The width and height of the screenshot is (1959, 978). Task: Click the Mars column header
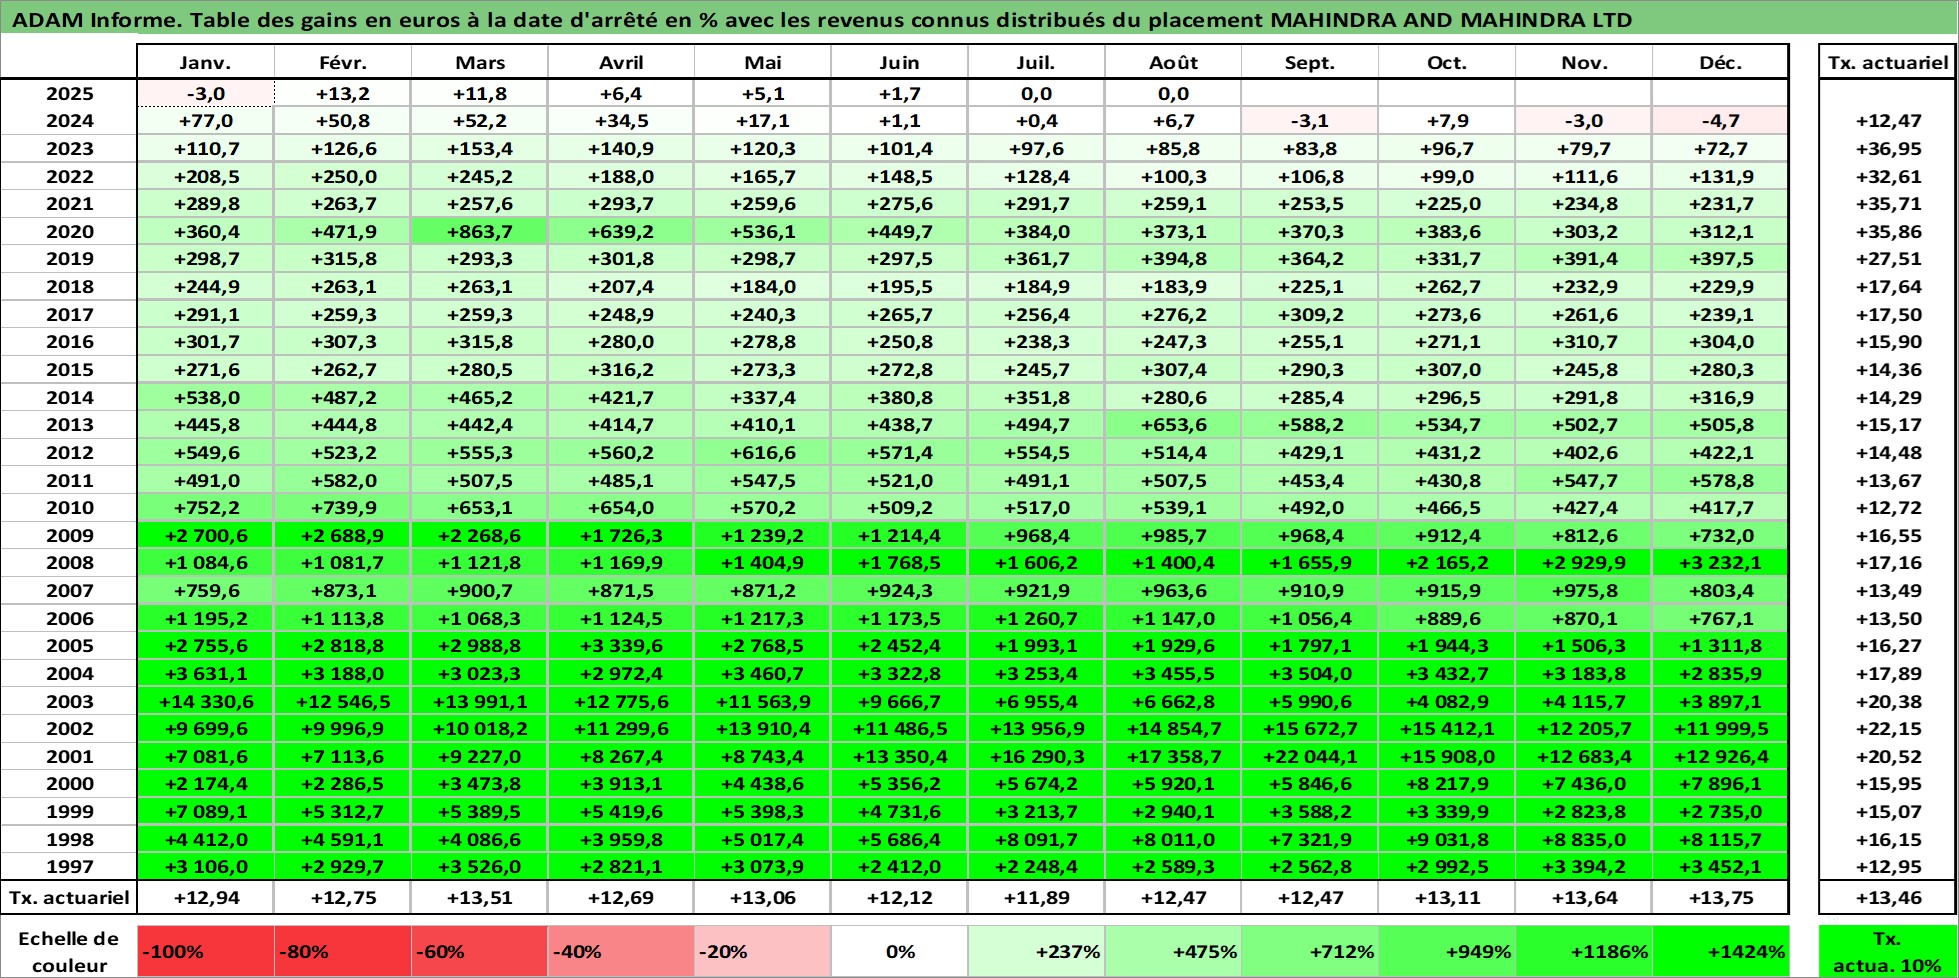(x=480, y=62)
